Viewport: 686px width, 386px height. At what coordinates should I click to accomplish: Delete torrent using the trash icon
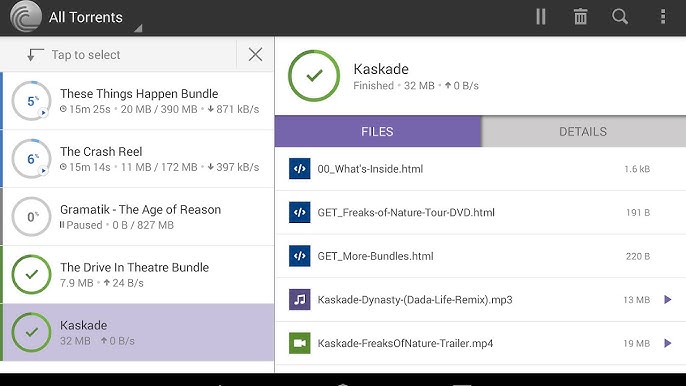(580, 17)
